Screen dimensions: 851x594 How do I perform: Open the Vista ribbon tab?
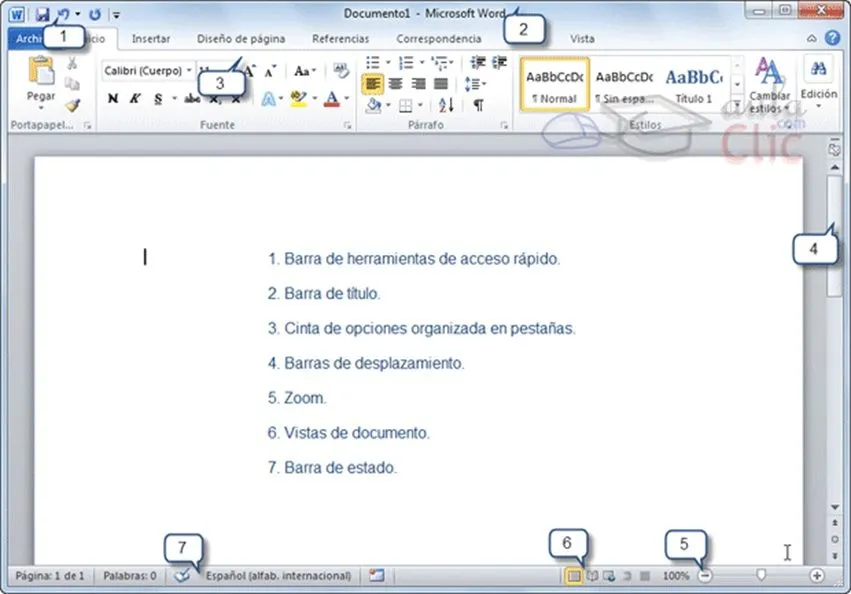582,39
